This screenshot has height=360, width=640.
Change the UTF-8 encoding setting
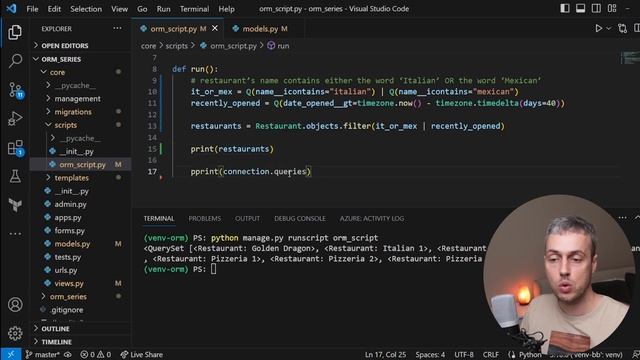464,355
